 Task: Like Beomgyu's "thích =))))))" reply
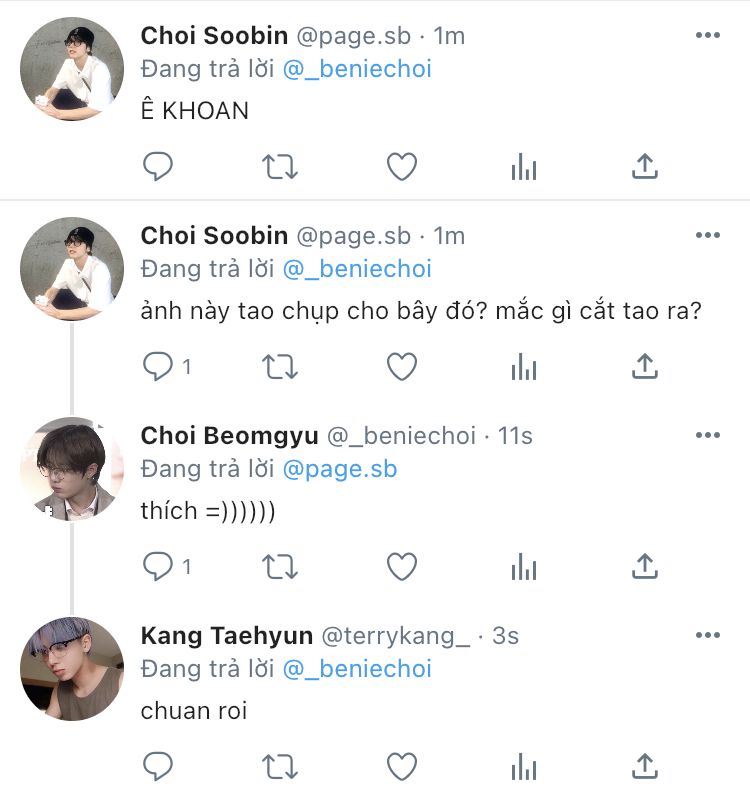[x=402, y=567]
